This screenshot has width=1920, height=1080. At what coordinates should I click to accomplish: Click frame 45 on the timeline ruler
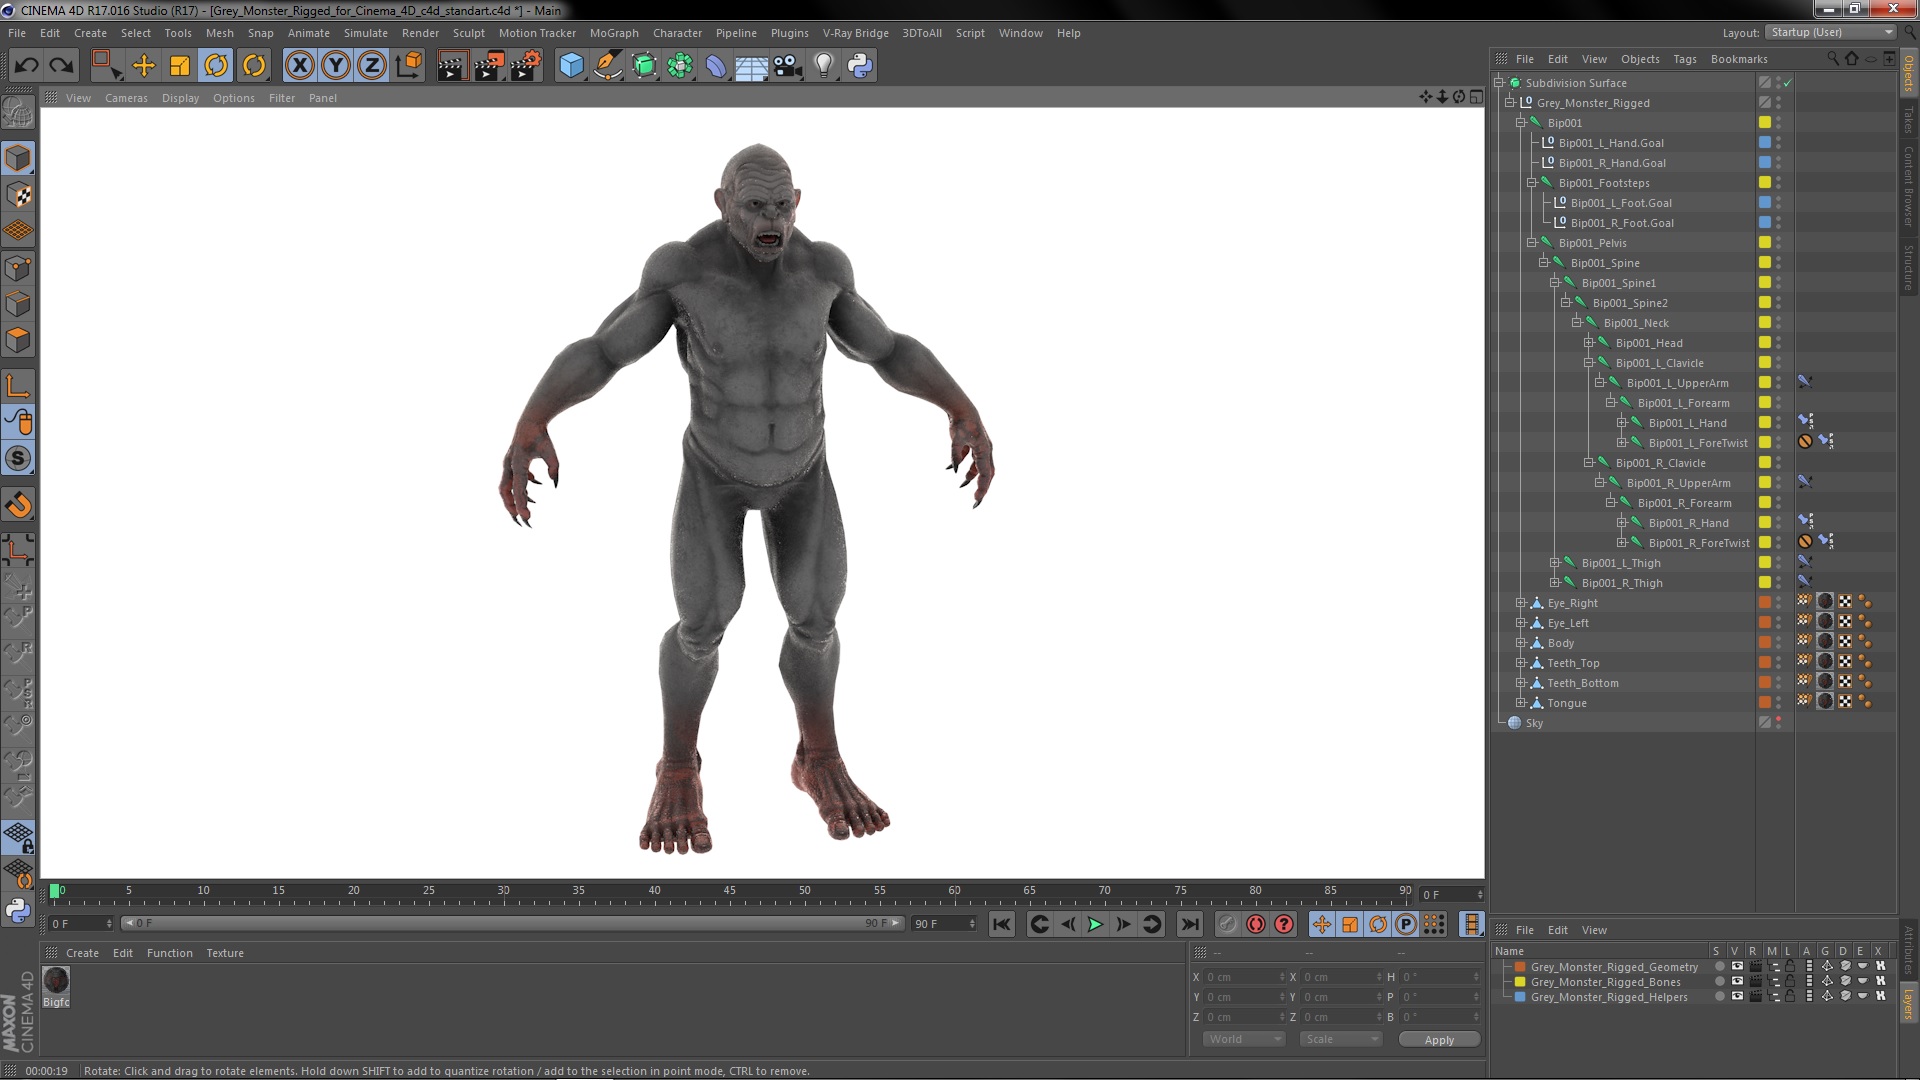729,890
